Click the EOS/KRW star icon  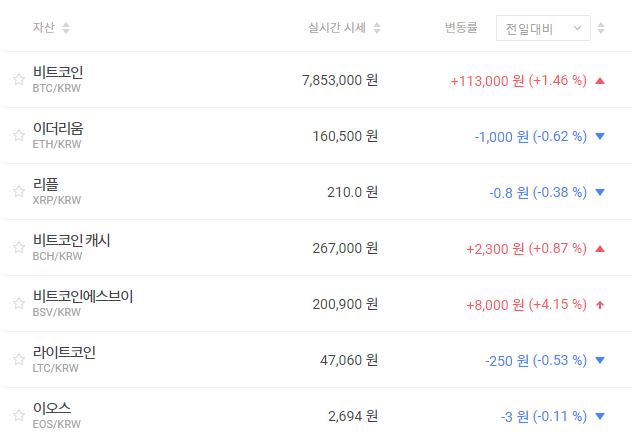[18, 416]
